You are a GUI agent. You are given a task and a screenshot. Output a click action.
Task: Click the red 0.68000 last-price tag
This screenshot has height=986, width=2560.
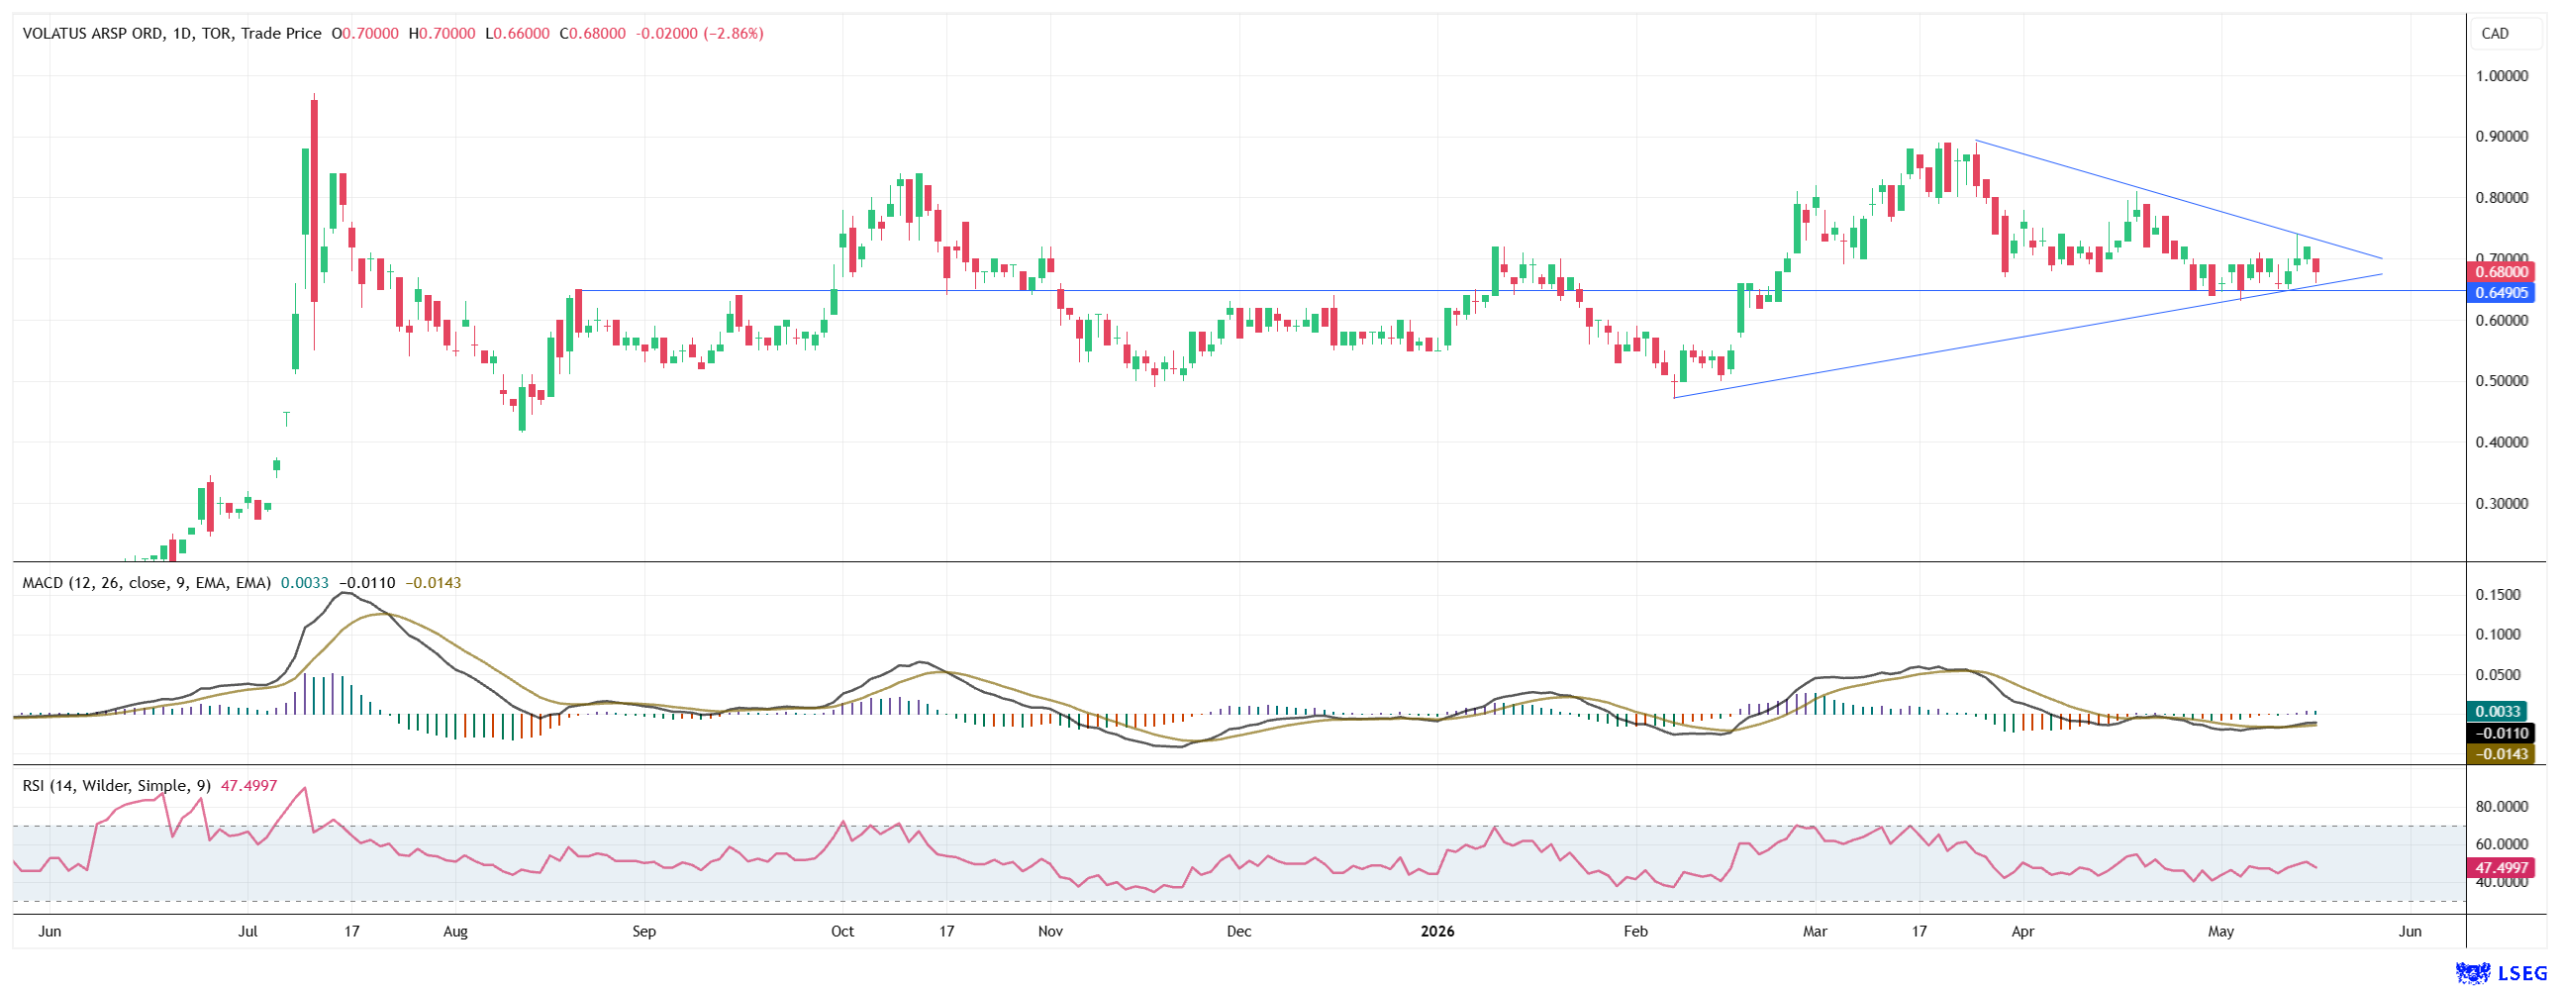2500,271
